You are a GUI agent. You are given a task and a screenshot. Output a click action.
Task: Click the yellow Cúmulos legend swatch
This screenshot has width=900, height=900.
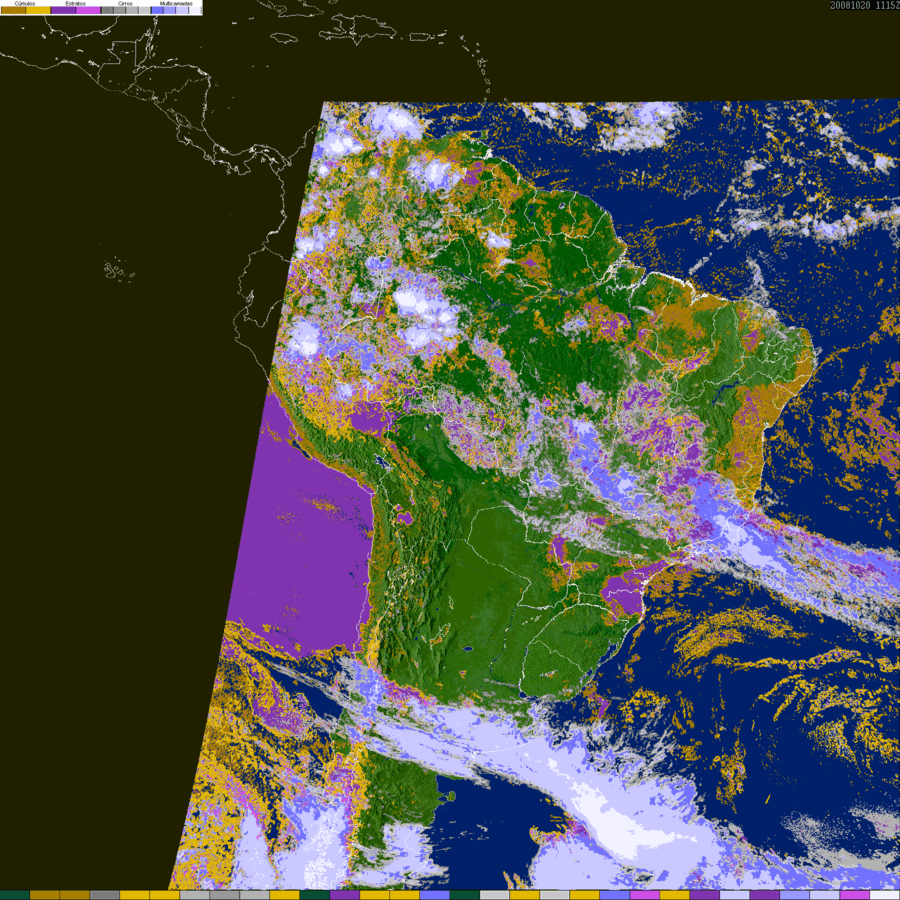(x=38, y=10)
